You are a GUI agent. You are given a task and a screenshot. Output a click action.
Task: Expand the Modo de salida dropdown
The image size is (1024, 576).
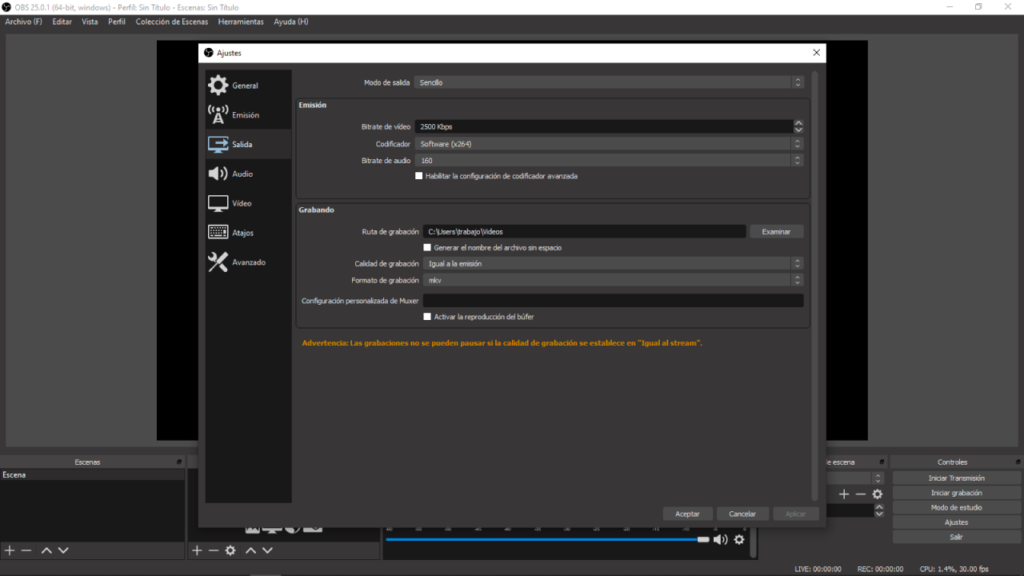pos(609,83)
